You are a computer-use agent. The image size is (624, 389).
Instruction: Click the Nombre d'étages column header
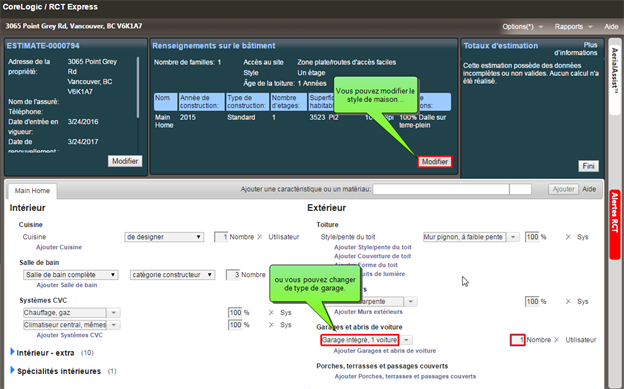289,102
